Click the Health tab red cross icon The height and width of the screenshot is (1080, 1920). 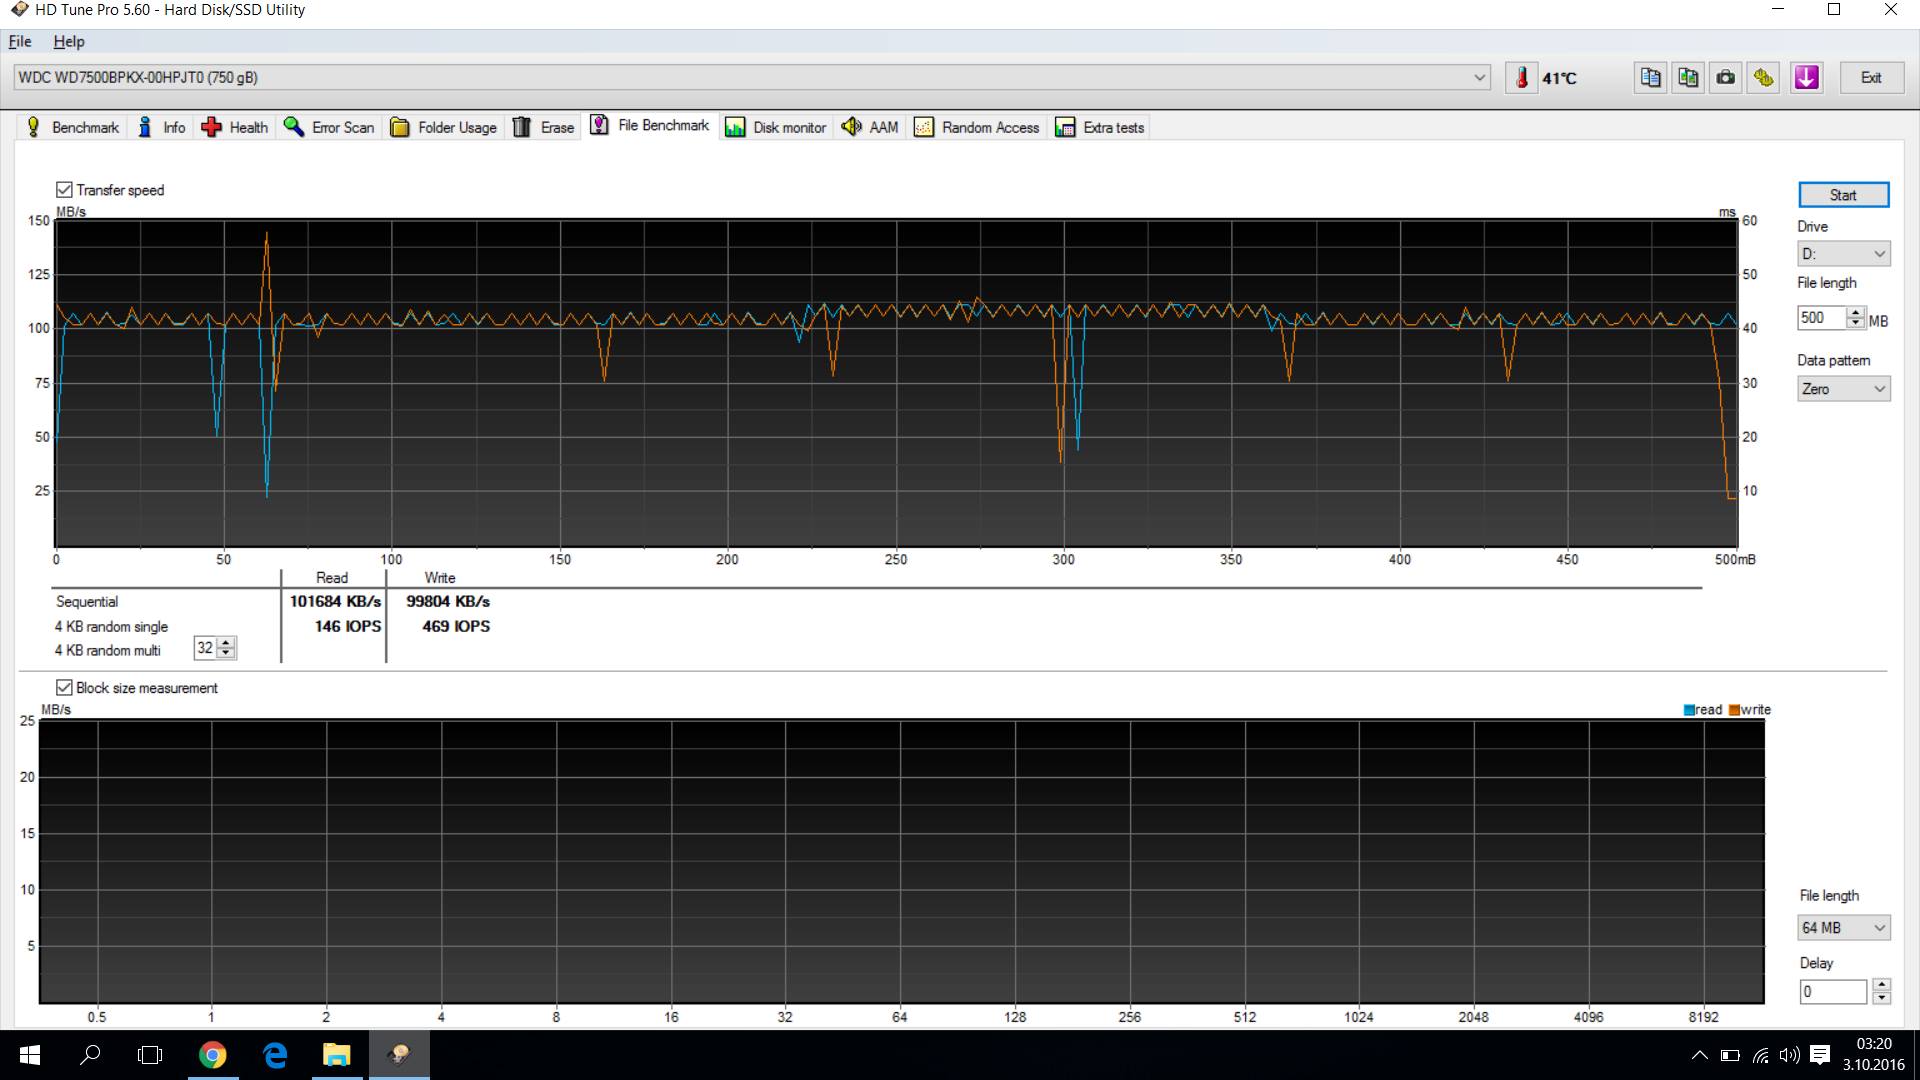(211, 127)
